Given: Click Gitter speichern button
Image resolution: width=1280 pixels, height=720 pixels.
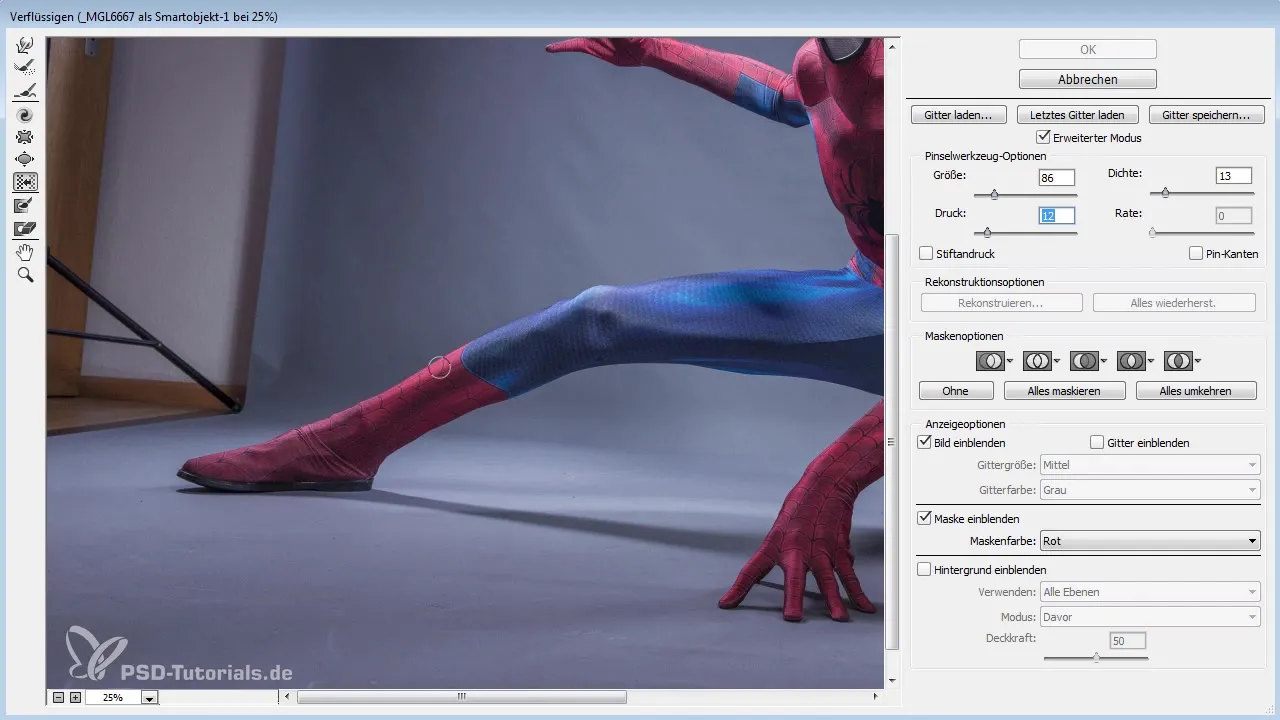Looking at the screenshot, I should 1206,115.
